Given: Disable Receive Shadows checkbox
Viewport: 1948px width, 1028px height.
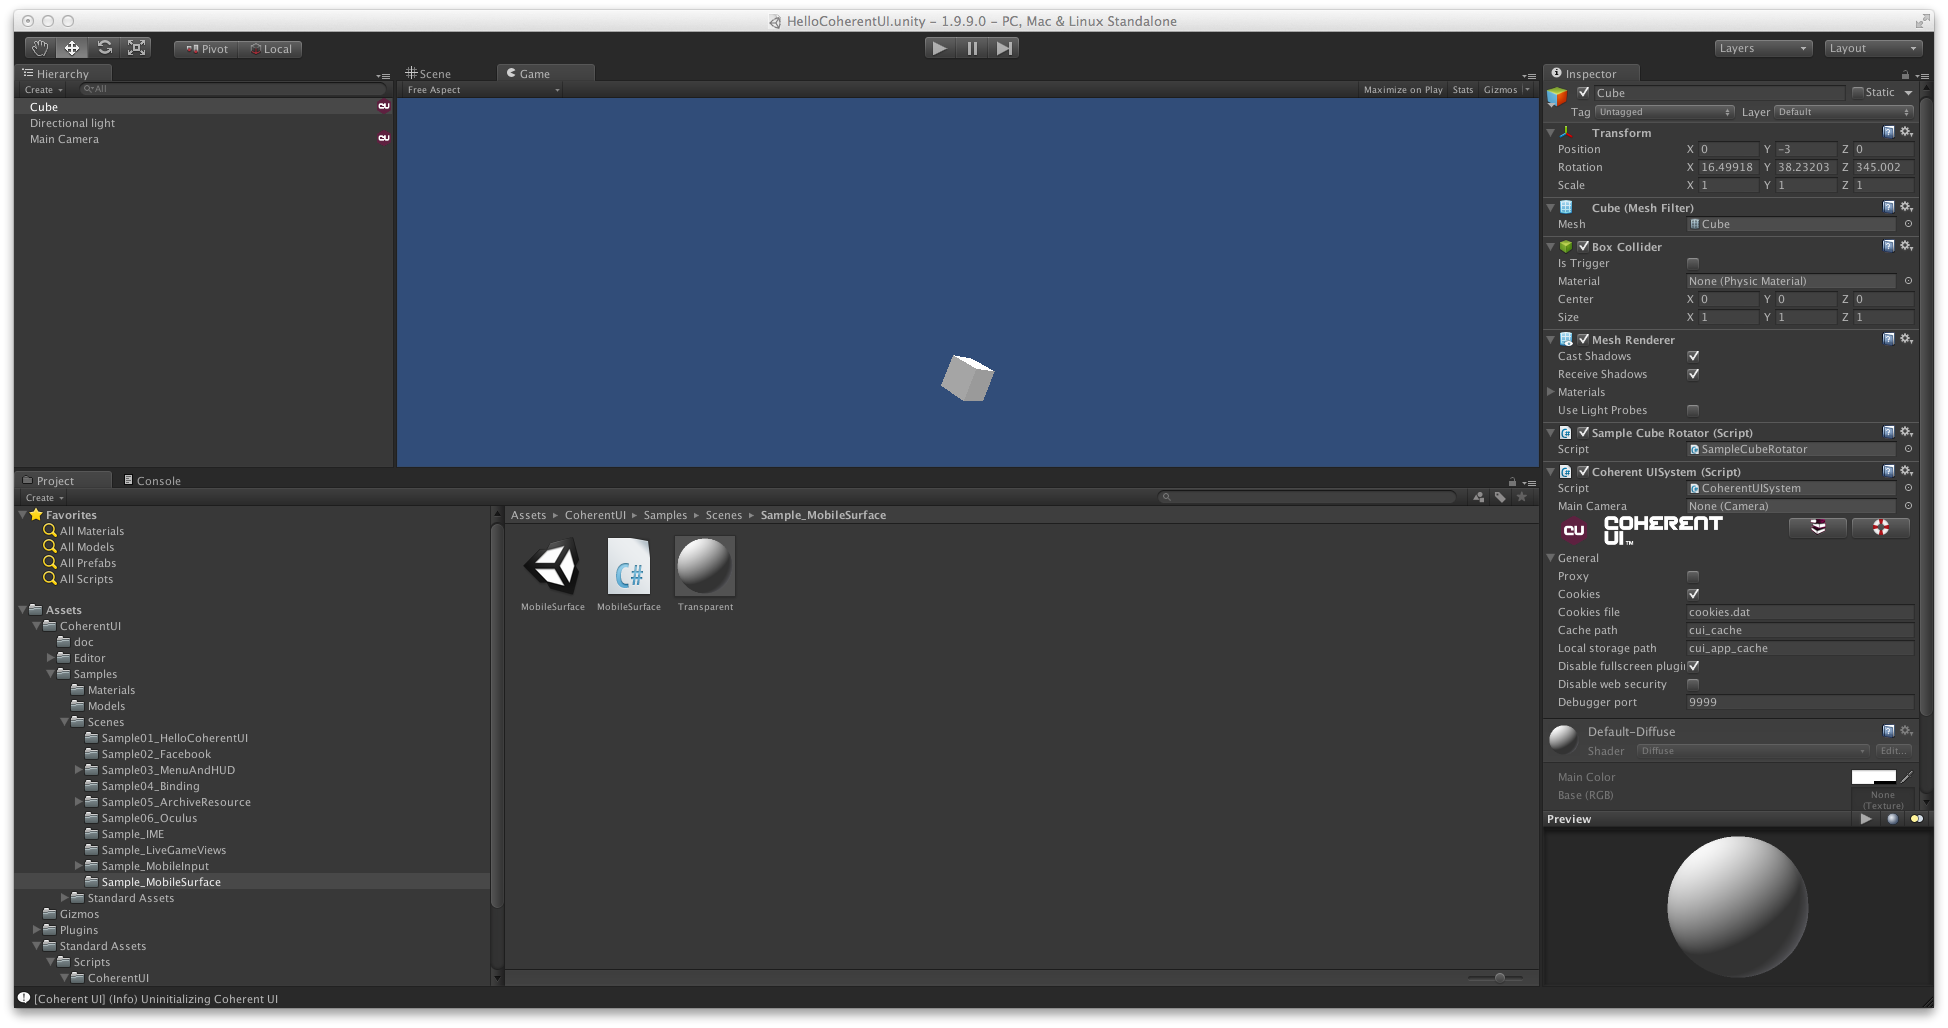Looking at the screenshot, I should tap(1693, 374).
